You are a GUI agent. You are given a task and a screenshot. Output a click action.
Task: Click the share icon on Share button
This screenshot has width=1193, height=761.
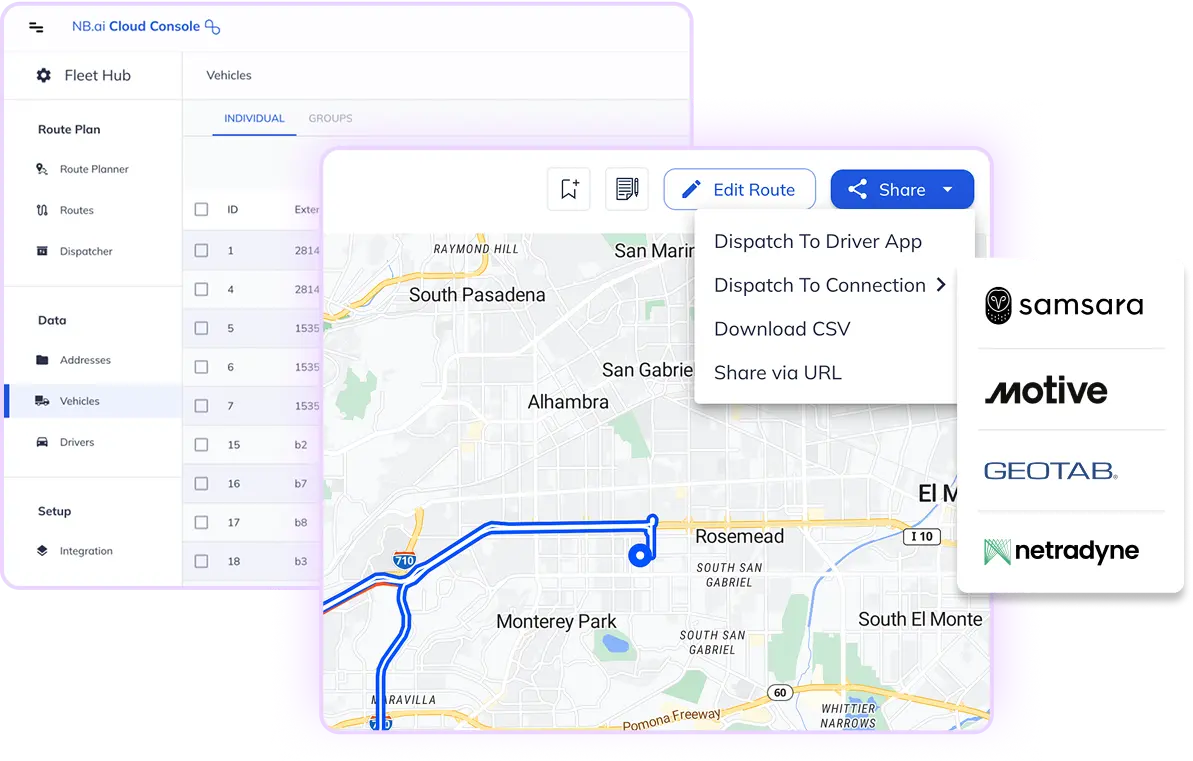857,189
